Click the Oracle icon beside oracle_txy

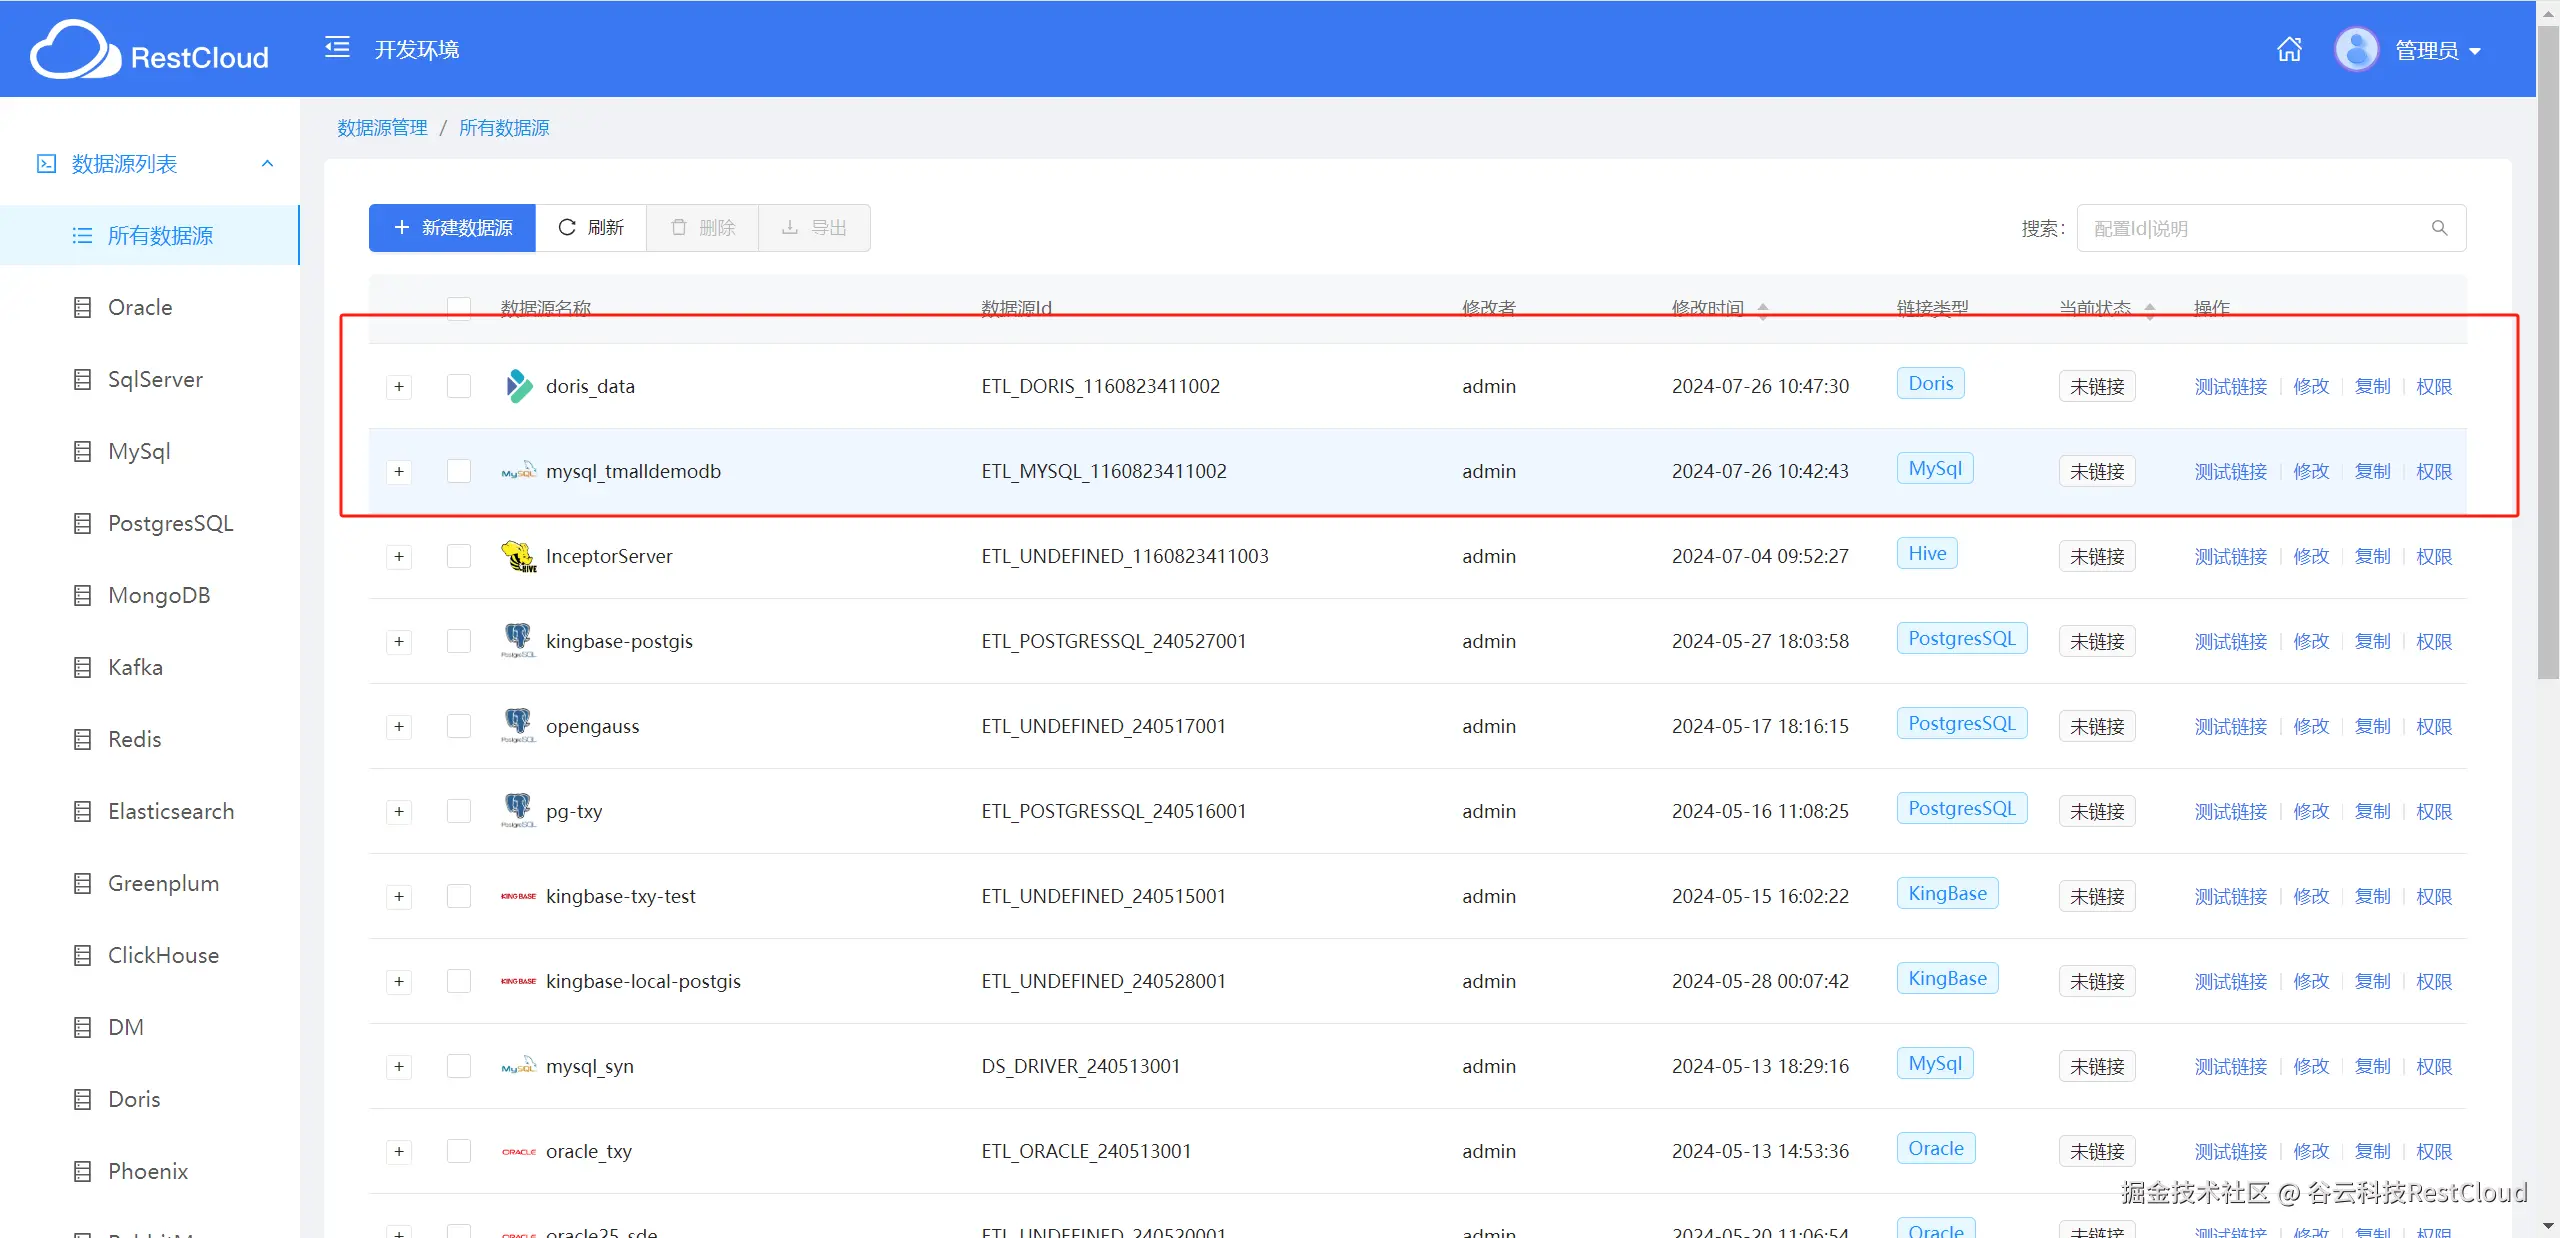coord(518,1151)
